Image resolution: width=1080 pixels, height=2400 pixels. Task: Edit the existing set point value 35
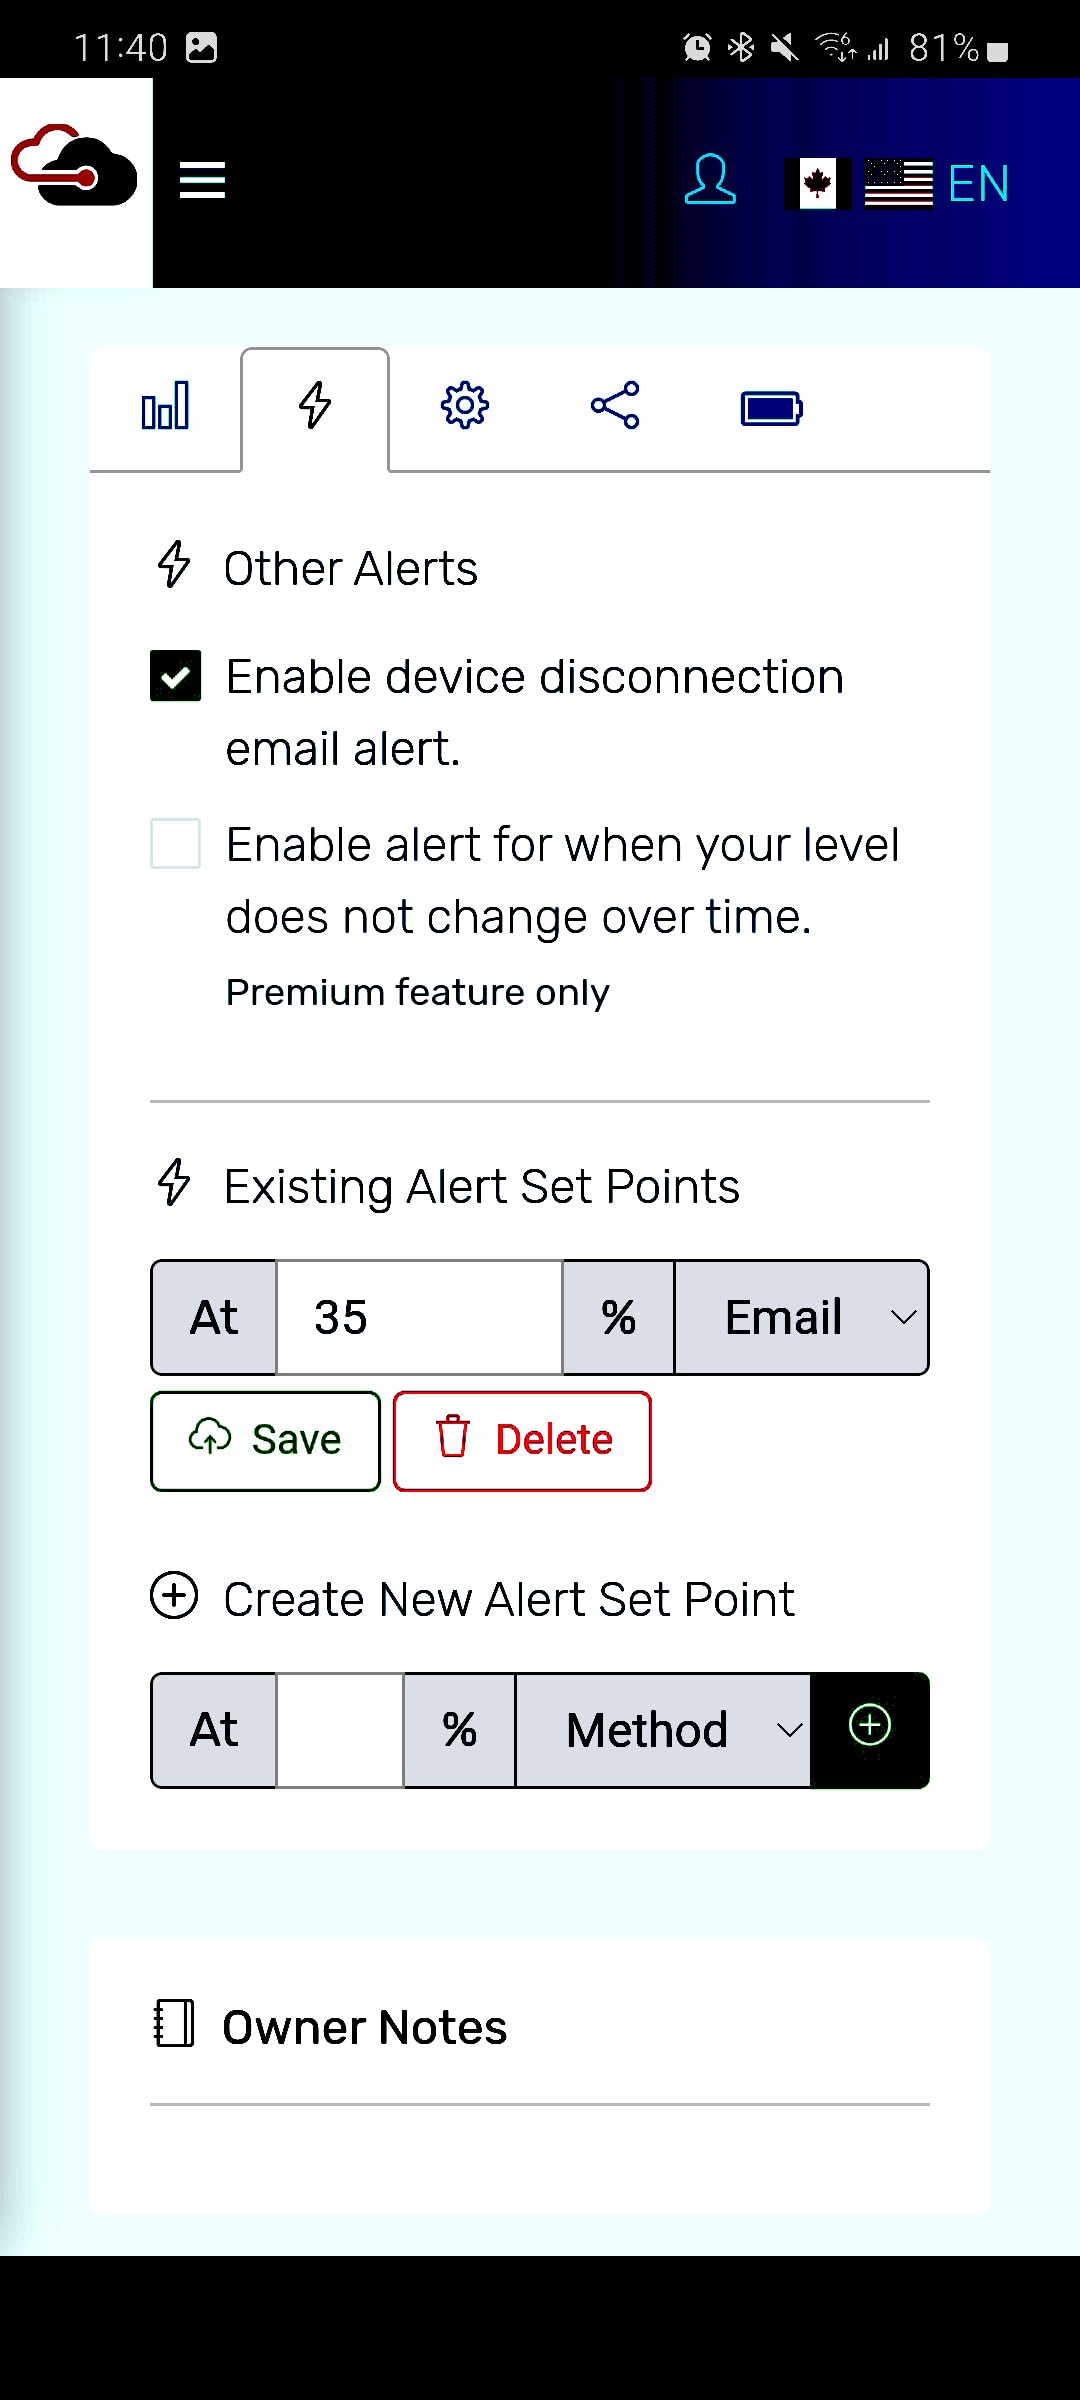[419, 1317]
